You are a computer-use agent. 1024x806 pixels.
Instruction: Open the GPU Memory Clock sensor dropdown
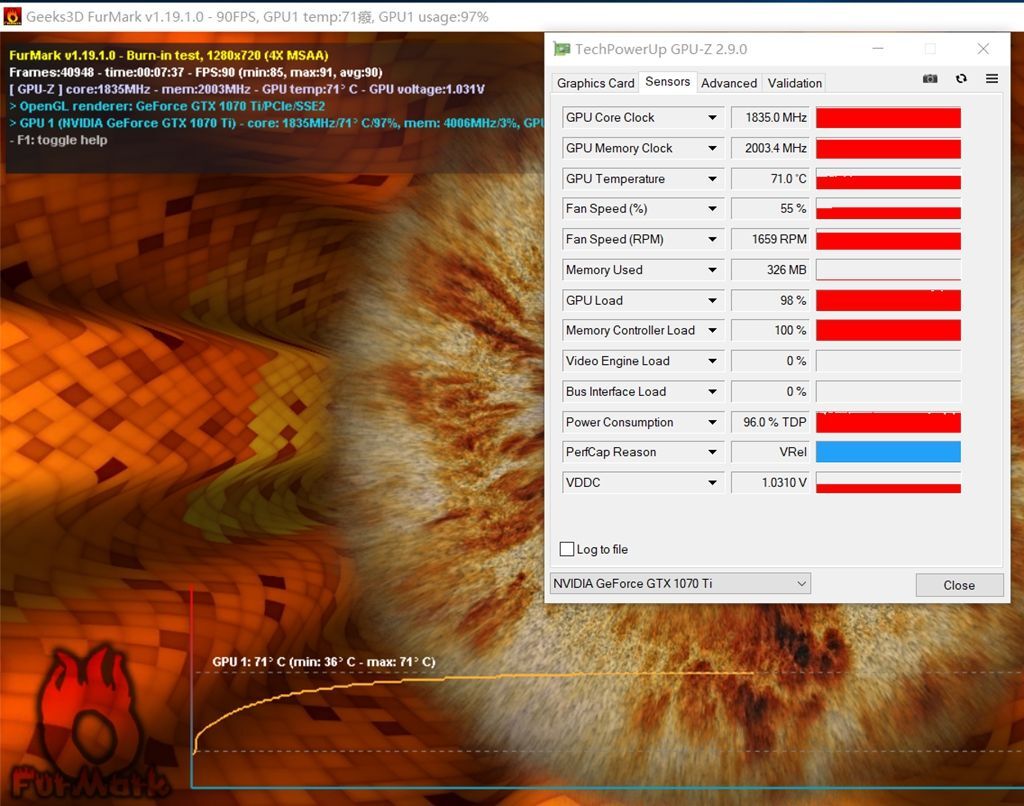(712, 148)
